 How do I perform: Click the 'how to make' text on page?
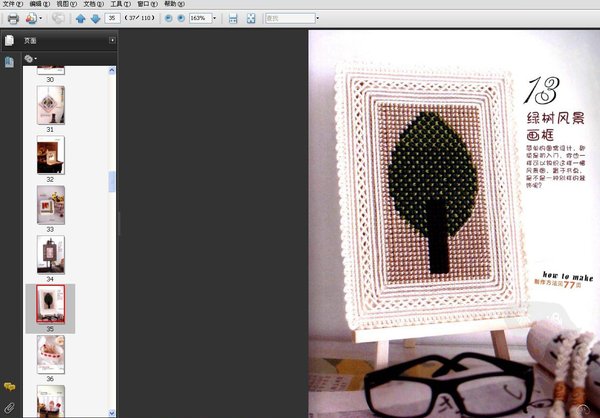pos(568,276)
